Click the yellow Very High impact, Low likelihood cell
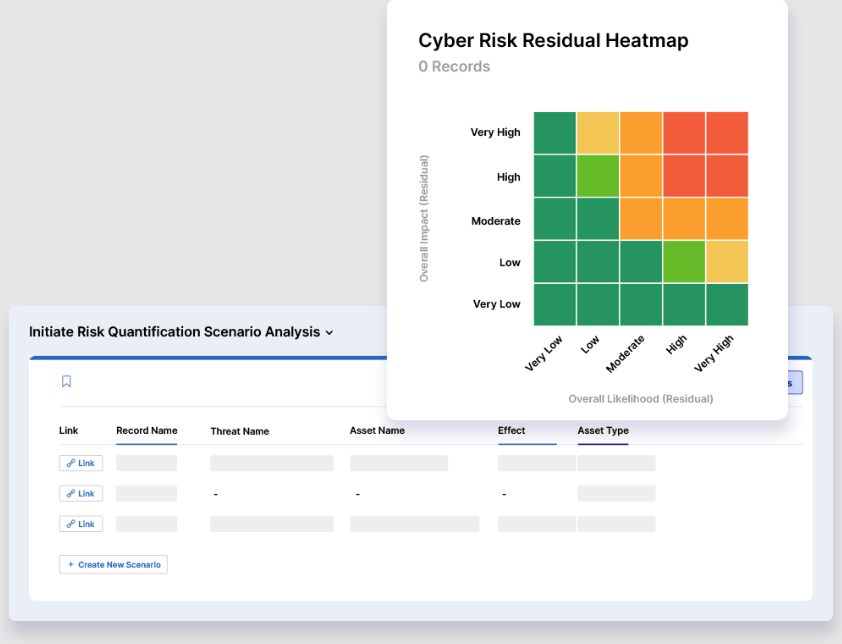The width and height of the screenshot is (842, 644). tap(597, 132)
